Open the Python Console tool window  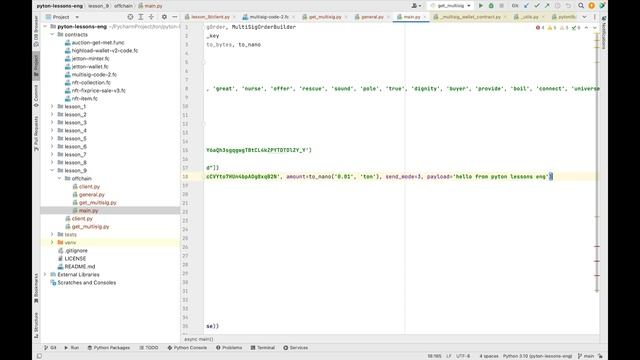point(187,348)
